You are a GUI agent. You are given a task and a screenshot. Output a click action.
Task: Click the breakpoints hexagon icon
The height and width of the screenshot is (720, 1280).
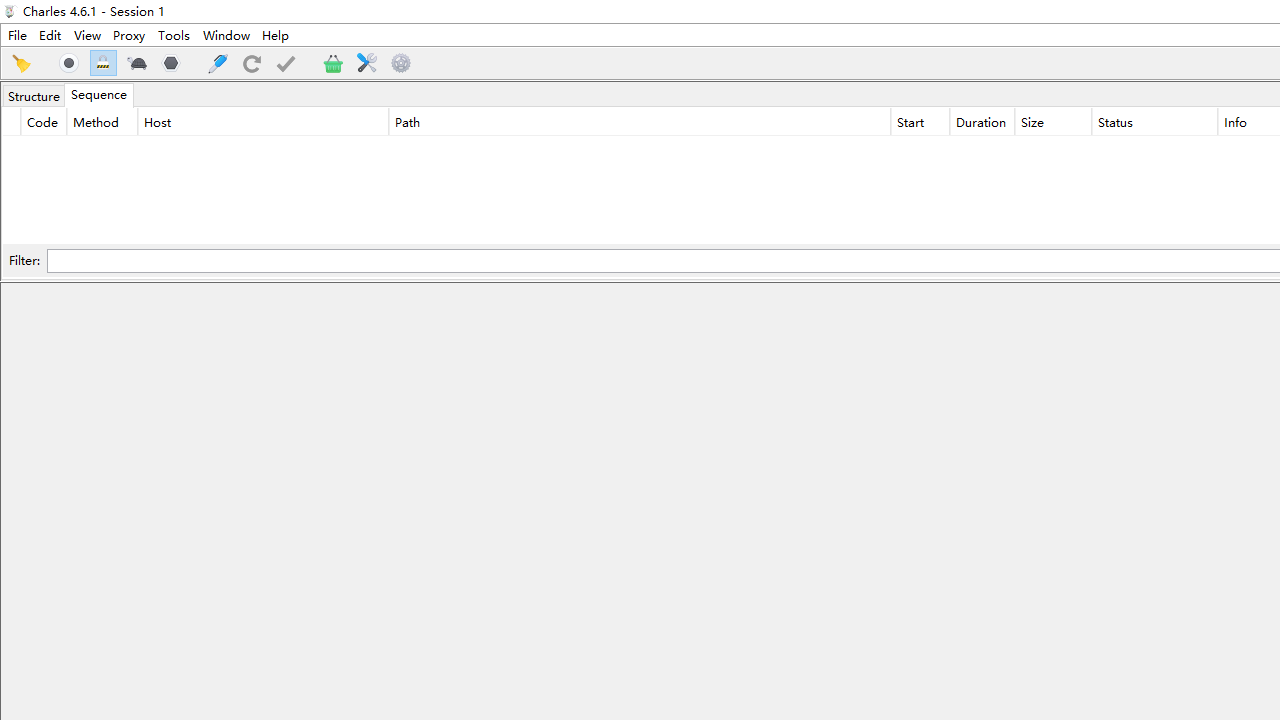click(171, 64)
